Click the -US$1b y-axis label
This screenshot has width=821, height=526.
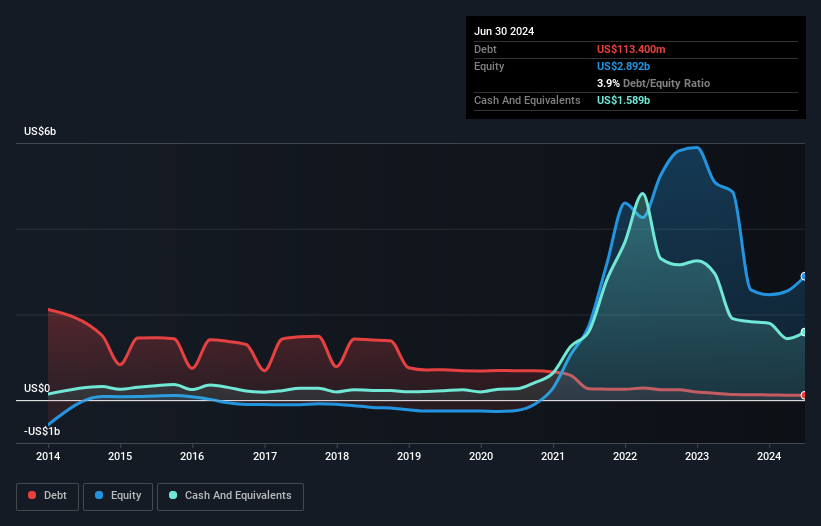(x=42, y=431)
